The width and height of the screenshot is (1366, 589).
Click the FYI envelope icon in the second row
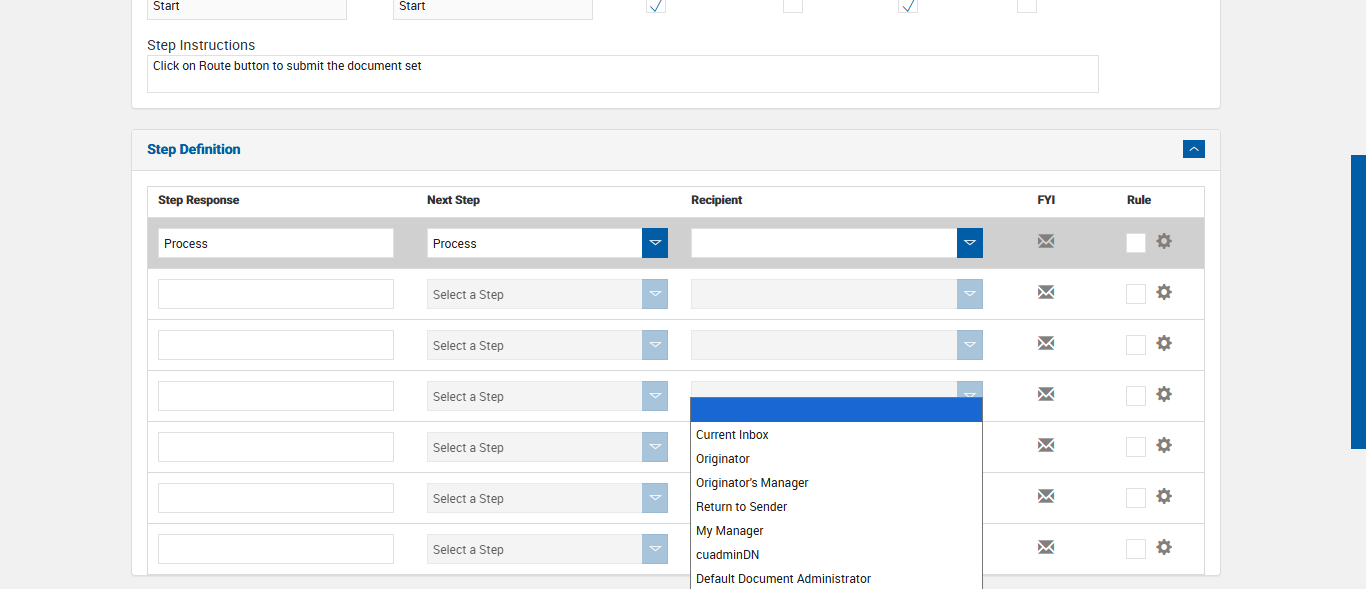pyautogui.click(x=1046, y=292)
